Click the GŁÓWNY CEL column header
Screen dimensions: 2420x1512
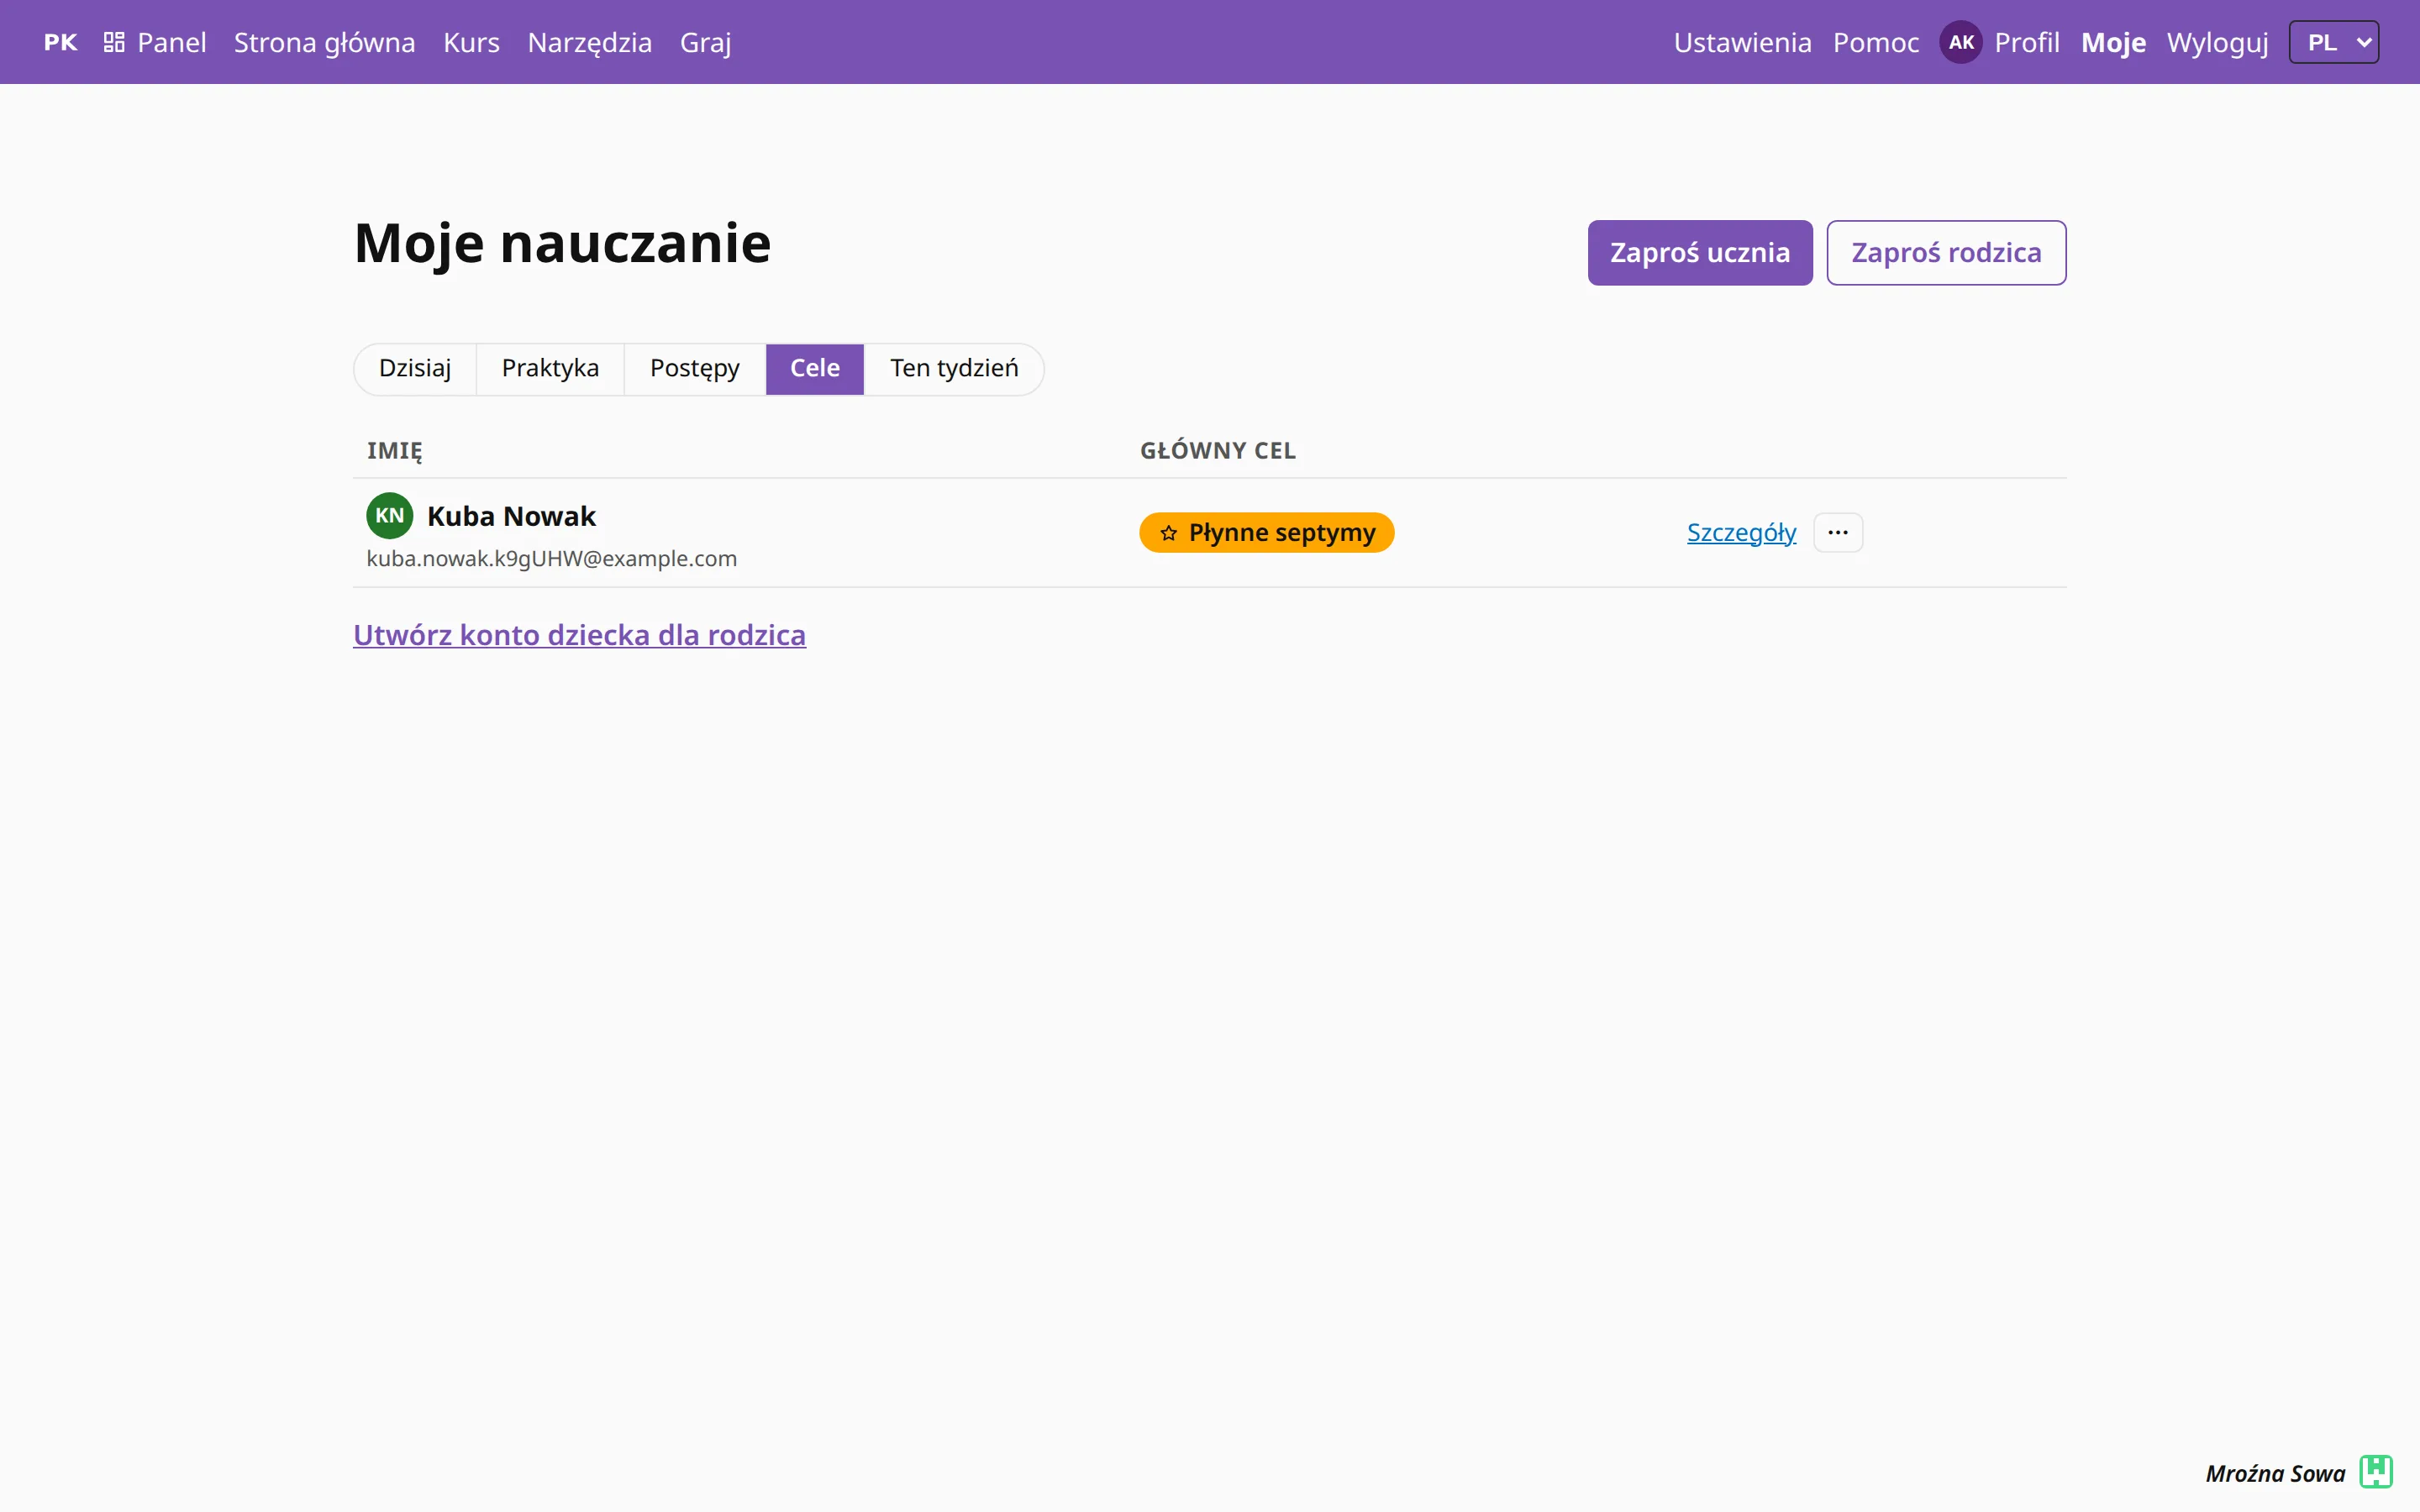[x=1218, y=451]
